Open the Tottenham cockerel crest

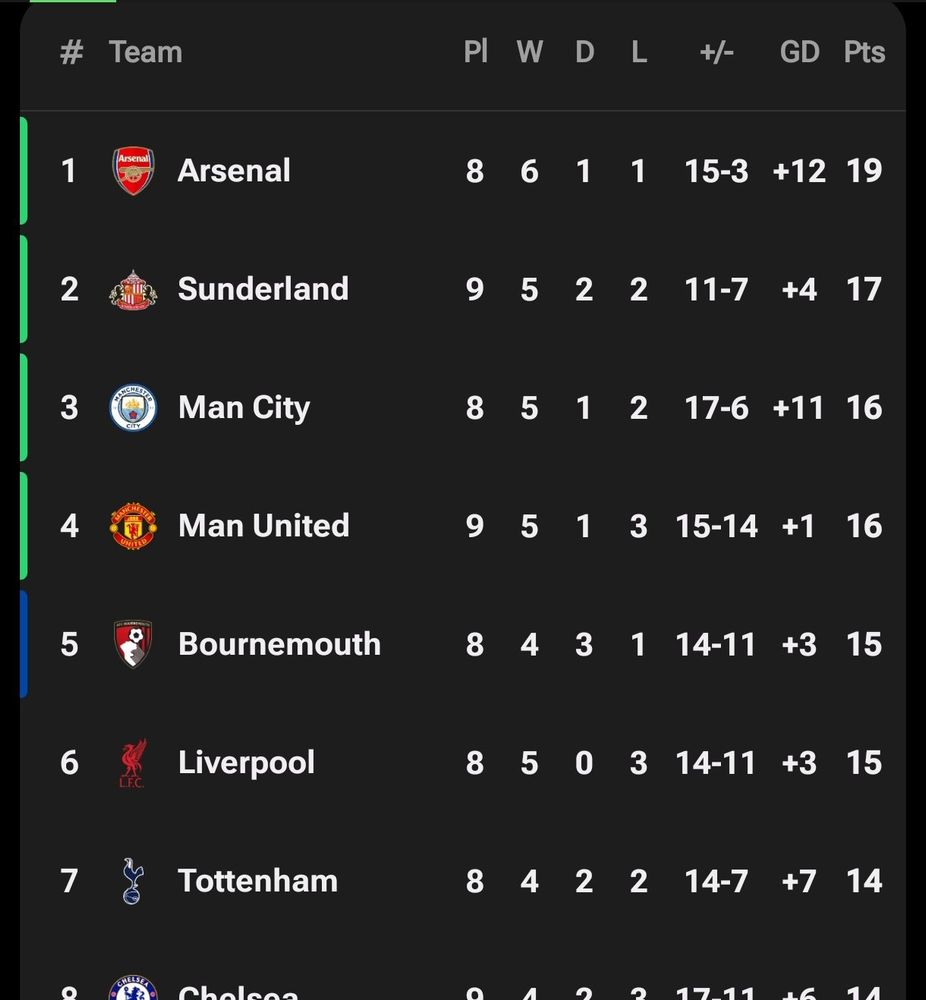pos(133,881)
